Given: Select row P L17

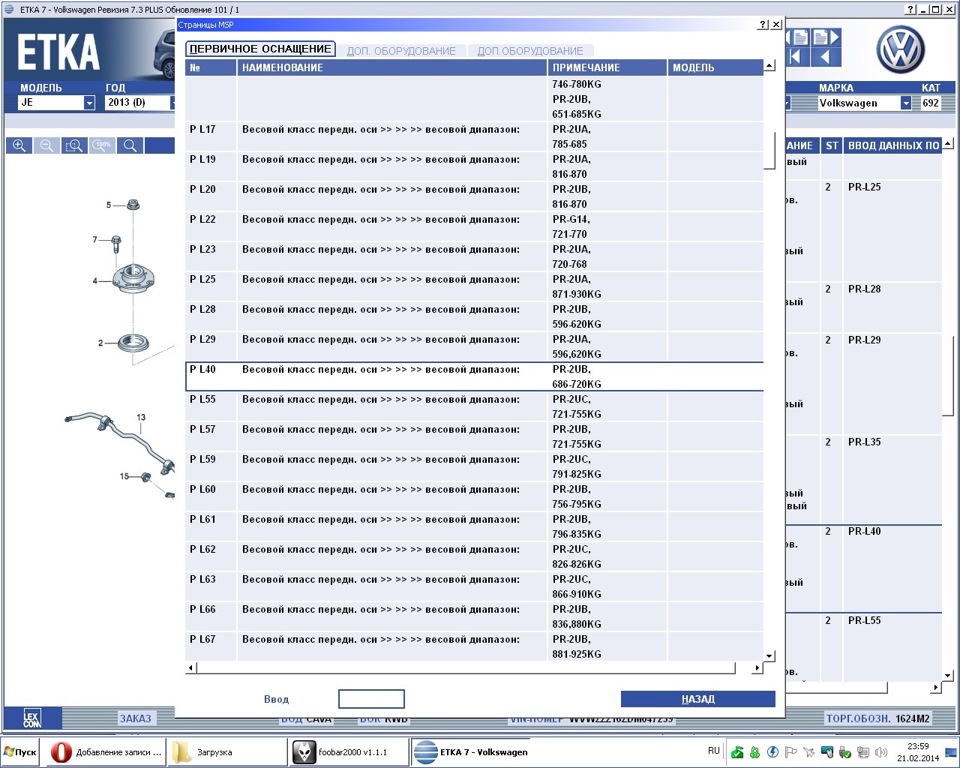Looking at the screenshot, I should [474, 137].
